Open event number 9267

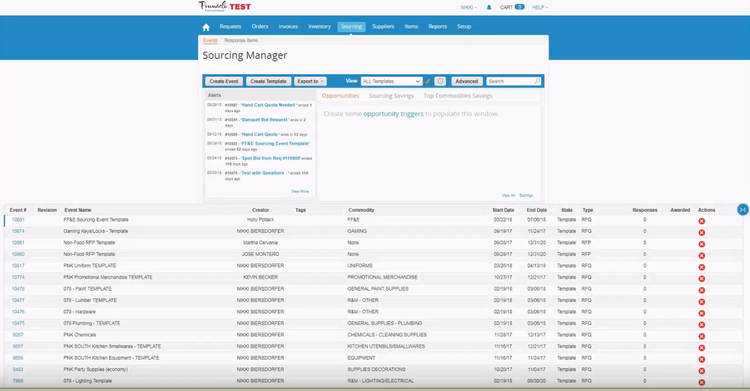[18, 335]
